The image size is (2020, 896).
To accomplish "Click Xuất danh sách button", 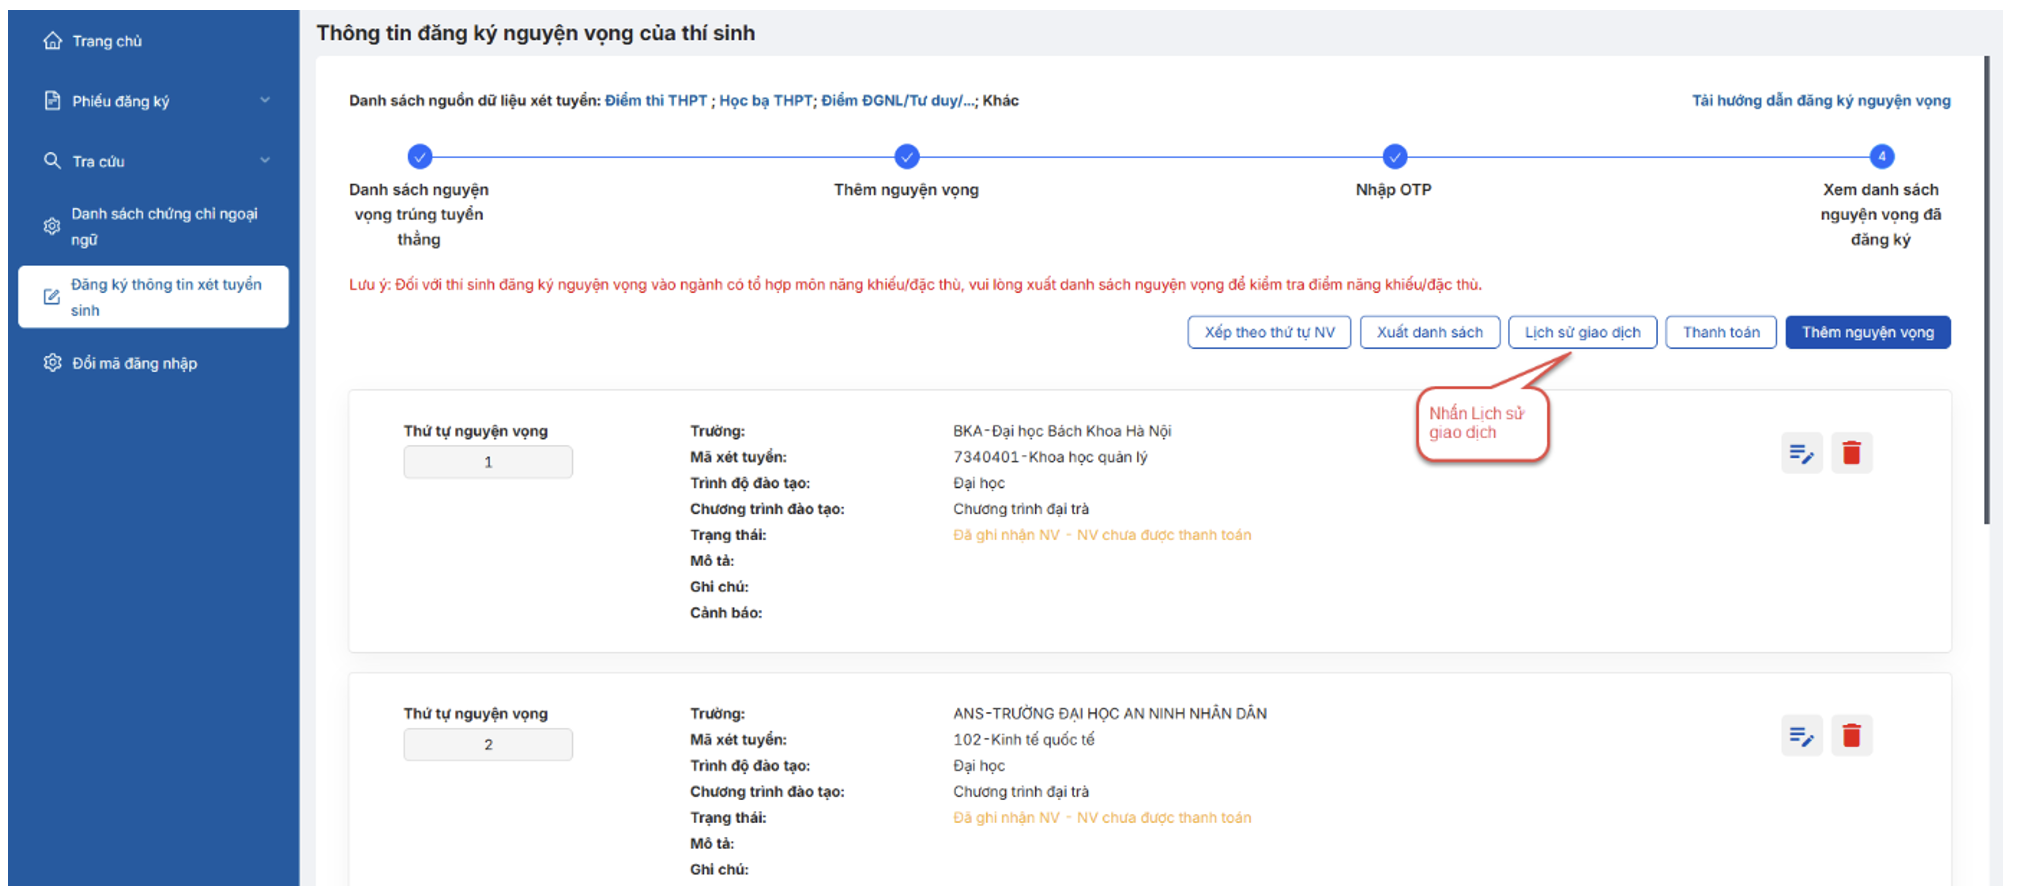I will pyautogui.click(x=1429, y=332).
